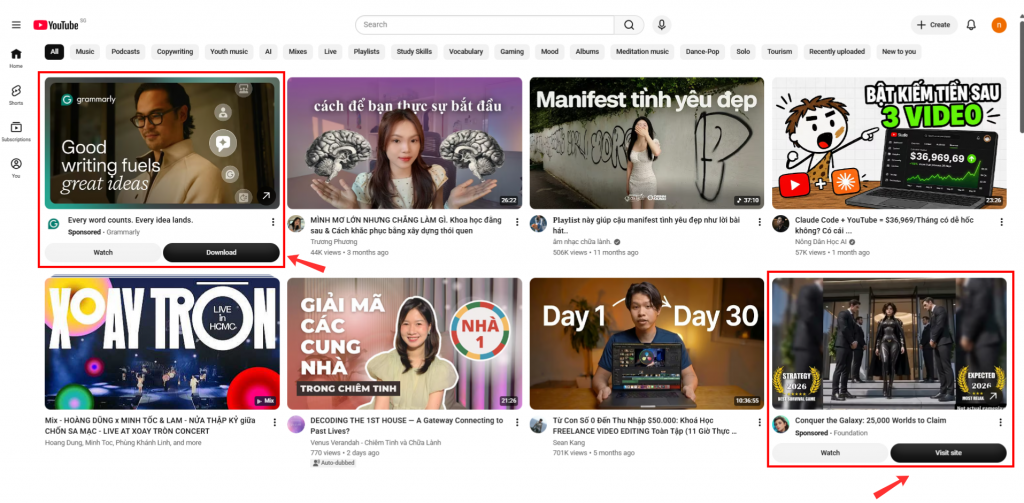Select the New to you filter chip
This screenshot has height=503, width=1024.
(899, 52)
